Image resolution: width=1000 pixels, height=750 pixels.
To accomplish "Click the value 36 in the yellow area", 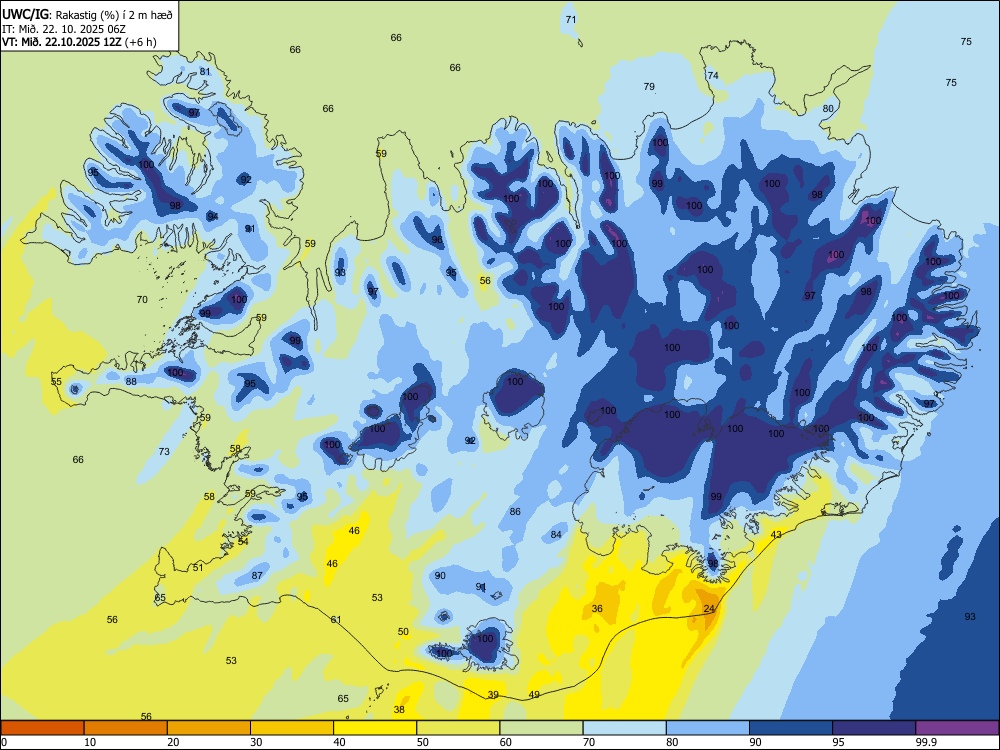I will tap(597, 608).
